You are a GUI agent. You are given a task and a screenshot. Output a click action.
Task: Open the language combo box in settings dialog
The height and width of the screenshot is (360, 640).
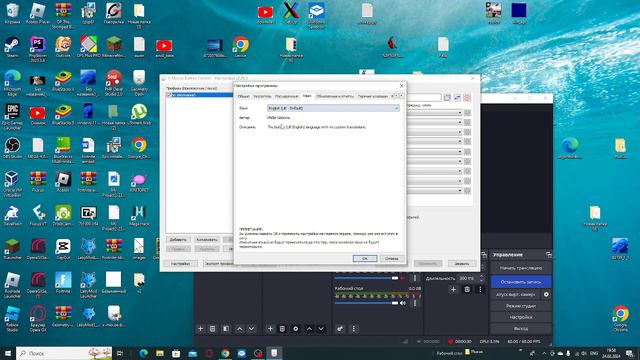[x=333, y=108]
